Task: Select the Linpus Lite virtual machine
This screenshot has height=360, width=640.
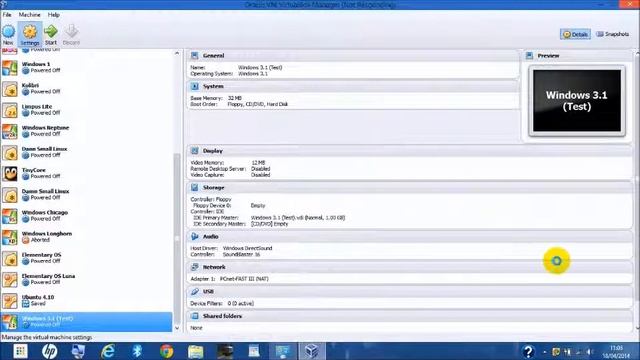Action: coord(87,110)
